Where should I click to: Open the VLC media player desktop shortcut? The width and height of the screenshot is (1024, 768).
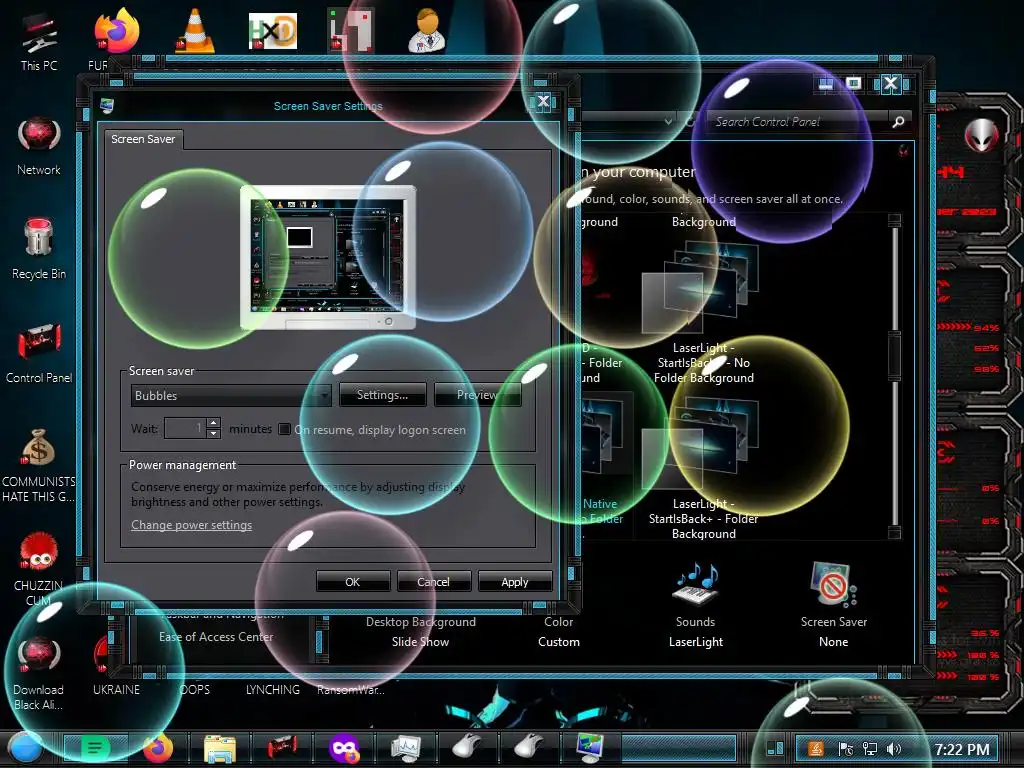(195, 30)
